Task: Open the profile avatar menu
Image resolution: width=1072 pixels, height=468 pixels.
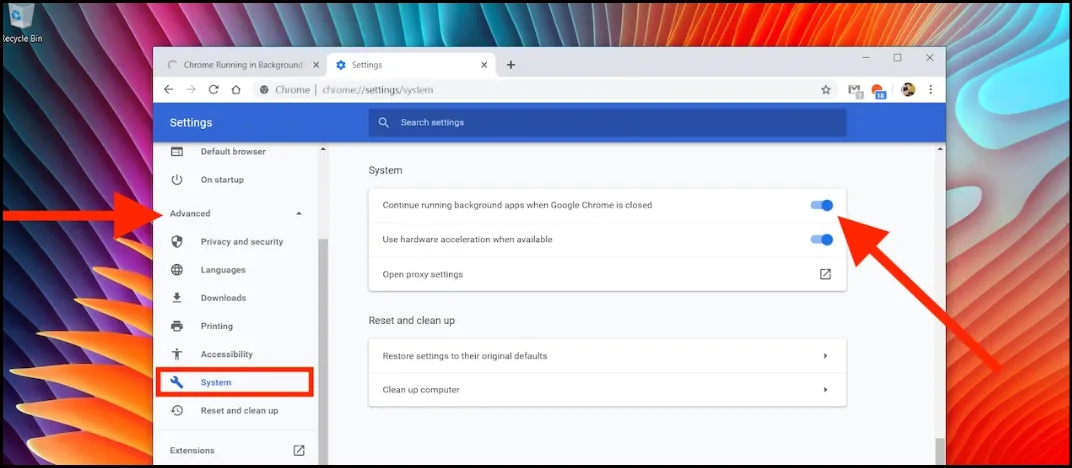Action: coord(908,90)
